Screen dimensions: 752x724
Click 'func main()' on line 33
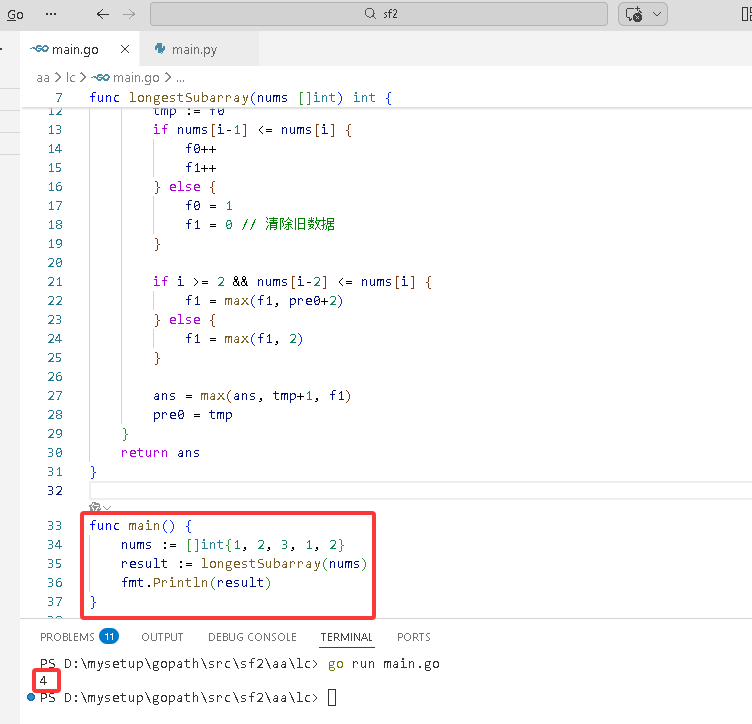click(133, 525)
